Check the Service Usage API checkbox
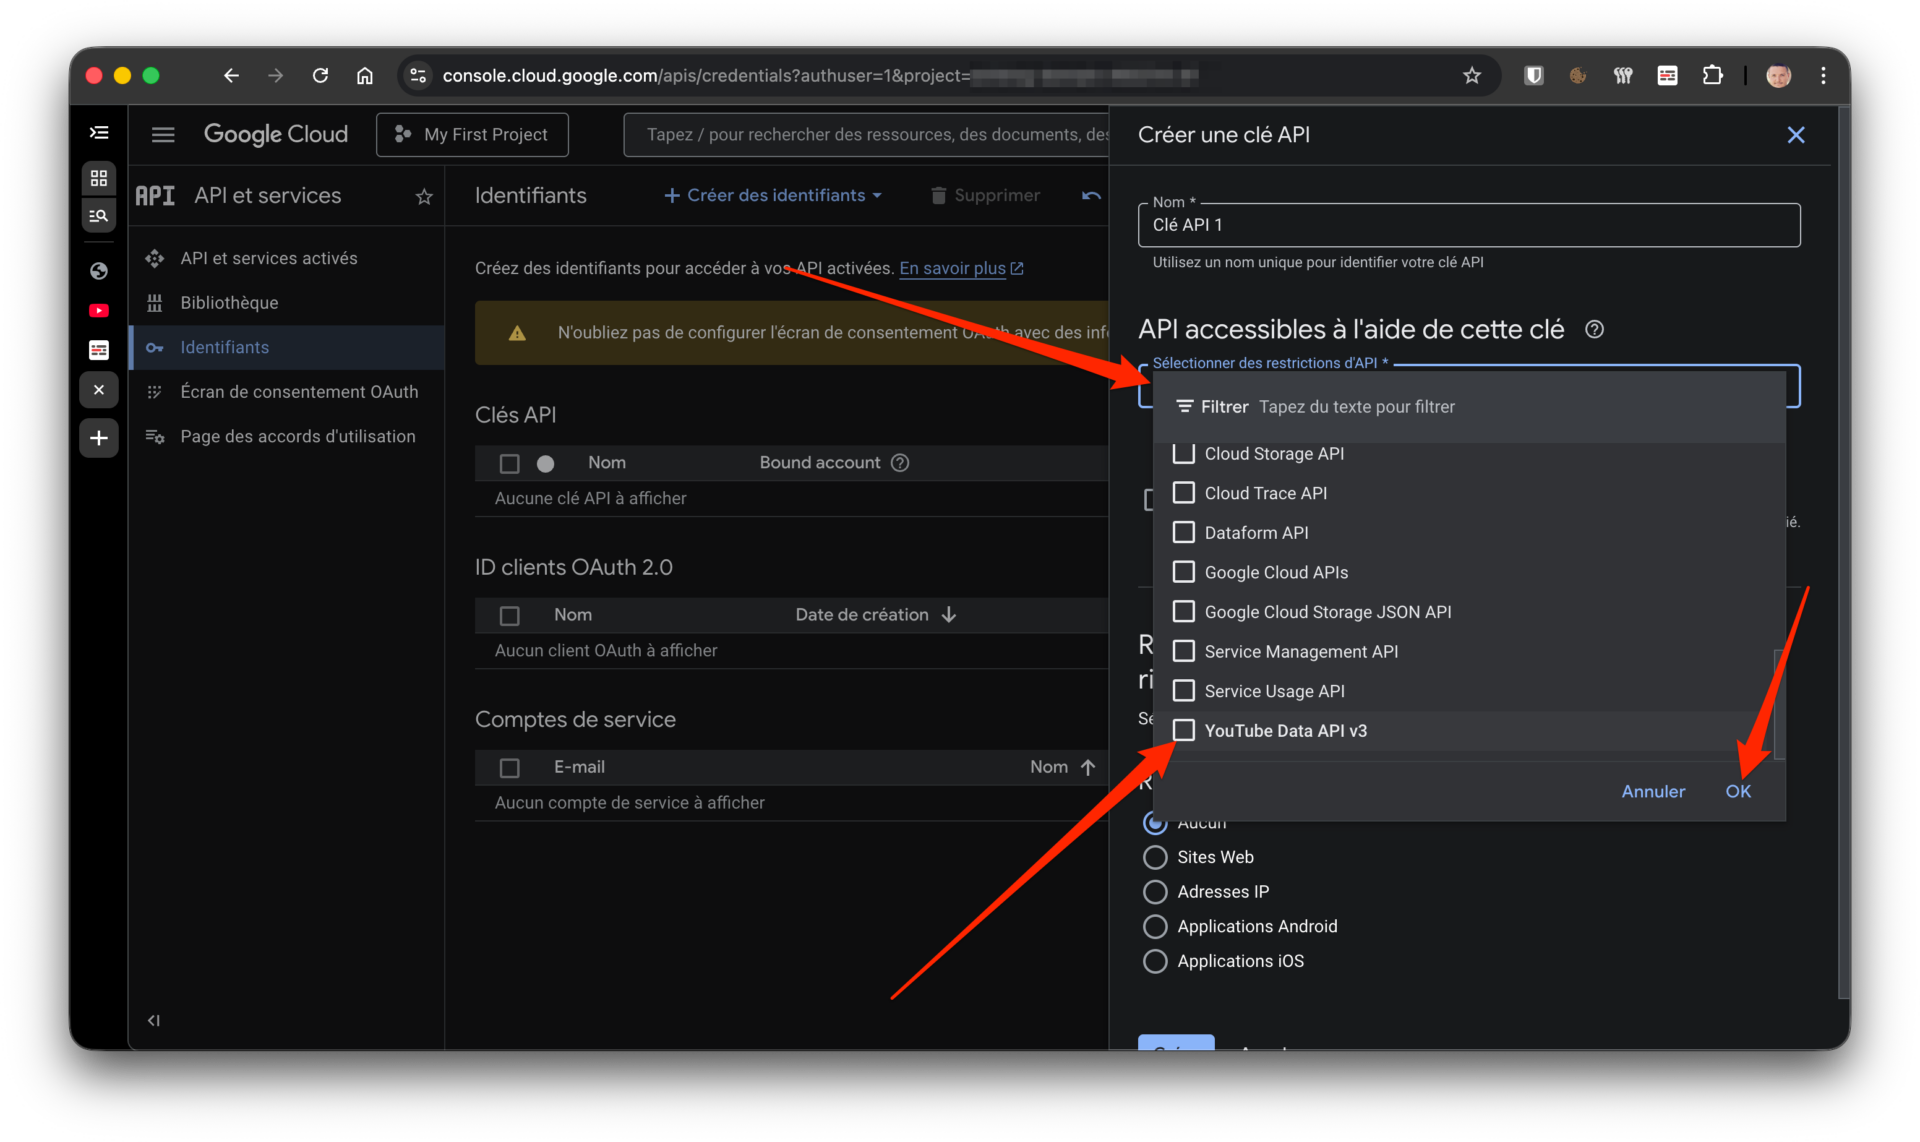Image resolution: width=1920 pixels, height=1142 pixels. point(1183,691)
